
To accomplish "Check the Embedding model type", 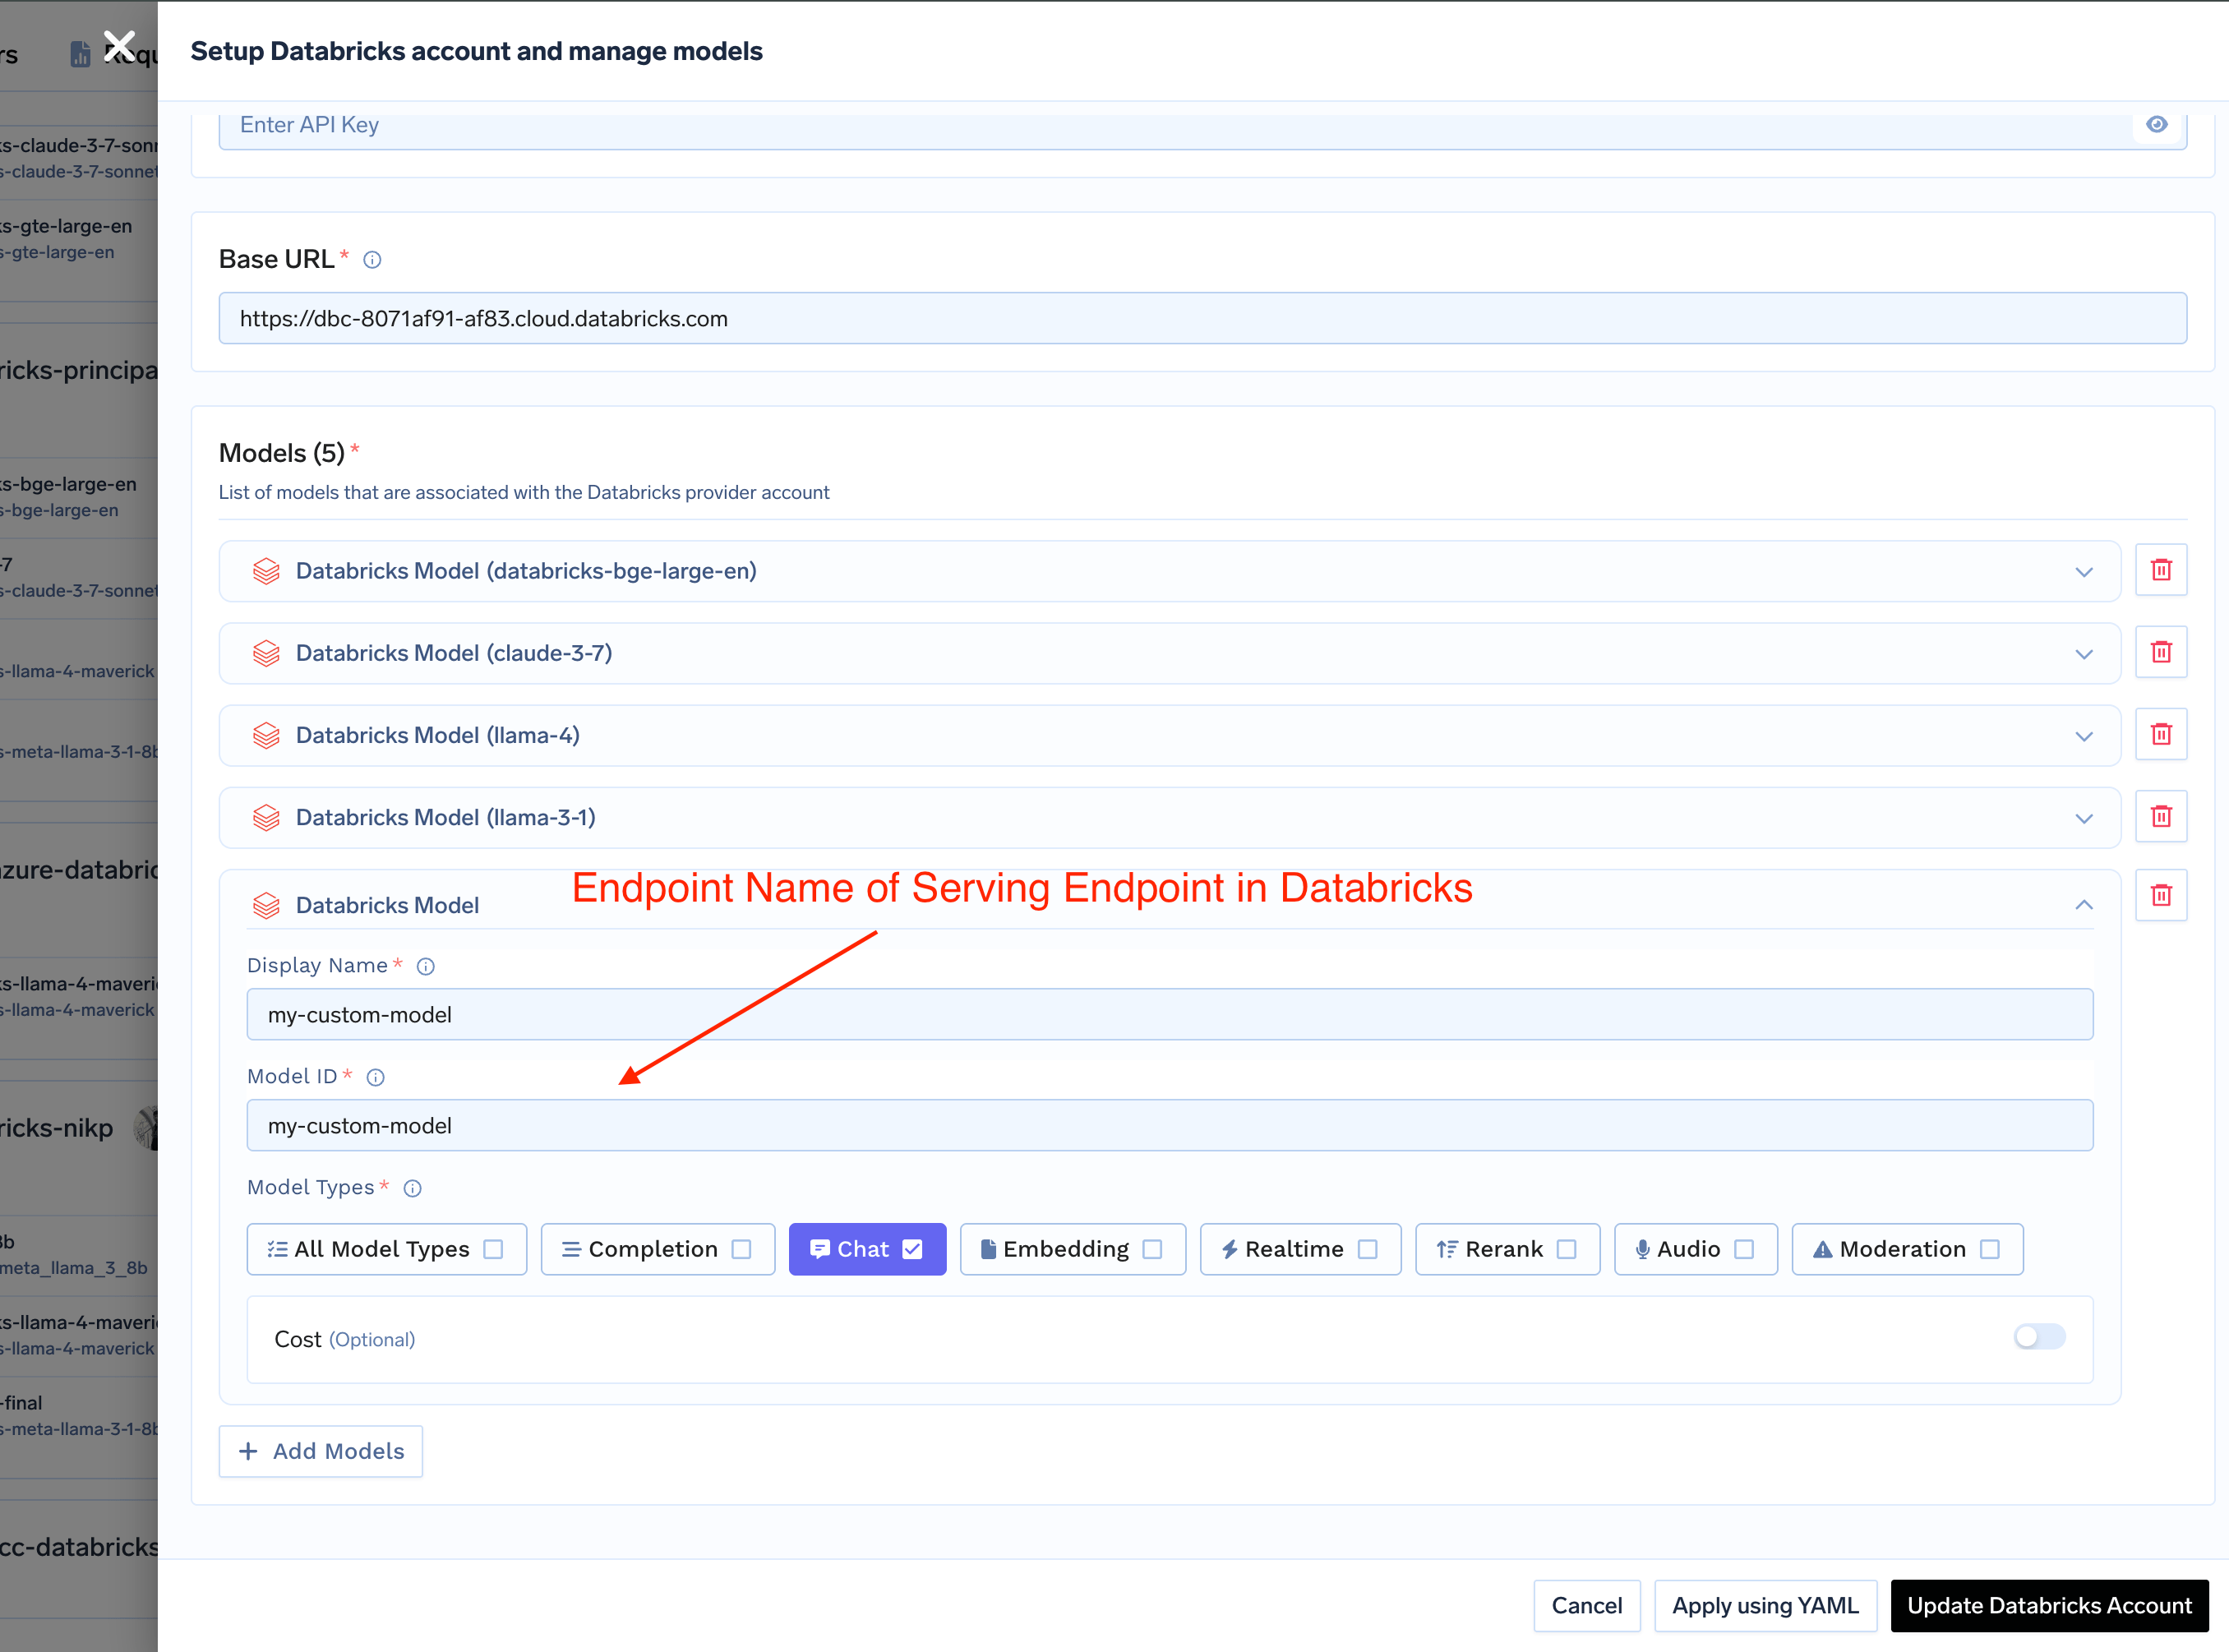I will point(1152,1249).
